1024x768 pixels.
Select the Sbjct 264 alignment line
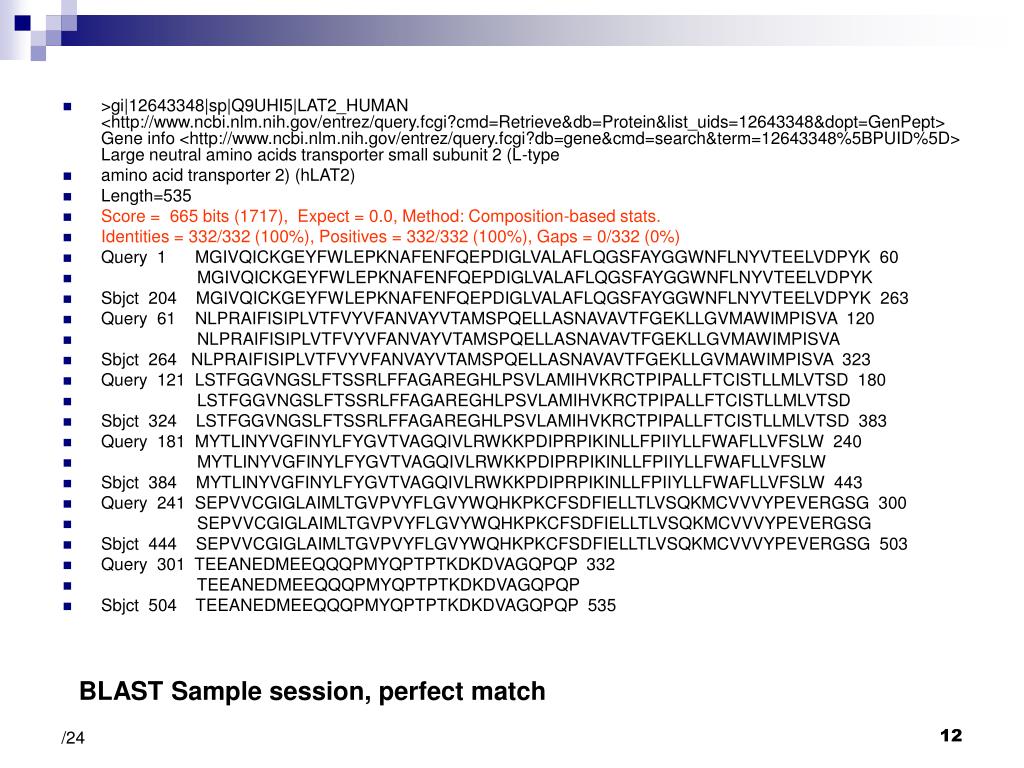click(x=486, y=360)
